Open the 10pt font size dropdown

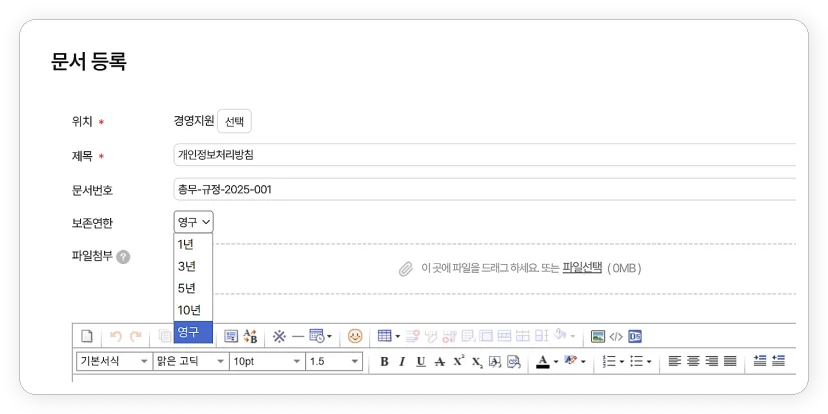(267, 362)
